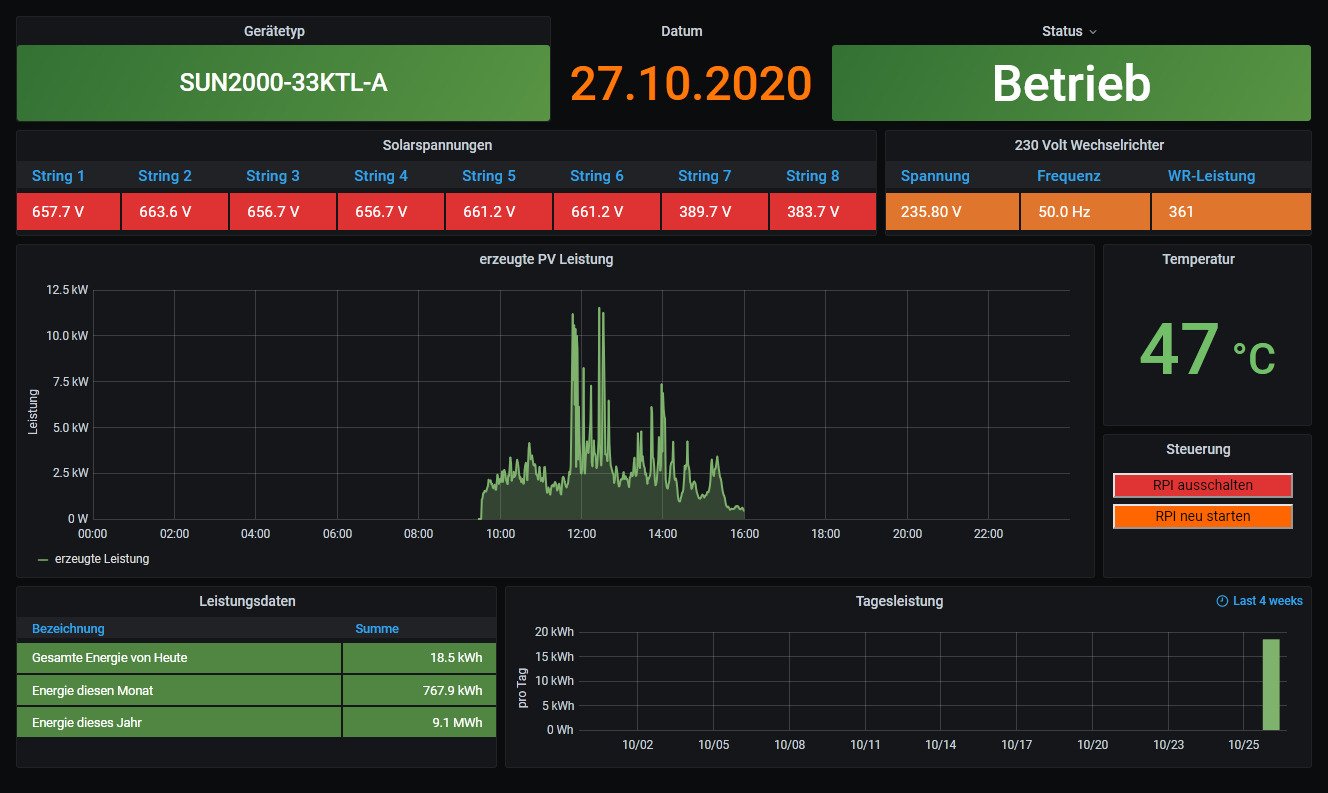Open the erzeugte PV Leistung panel title menu
Viewport: 1328px width, 793px height.
(x=546, y=259)
